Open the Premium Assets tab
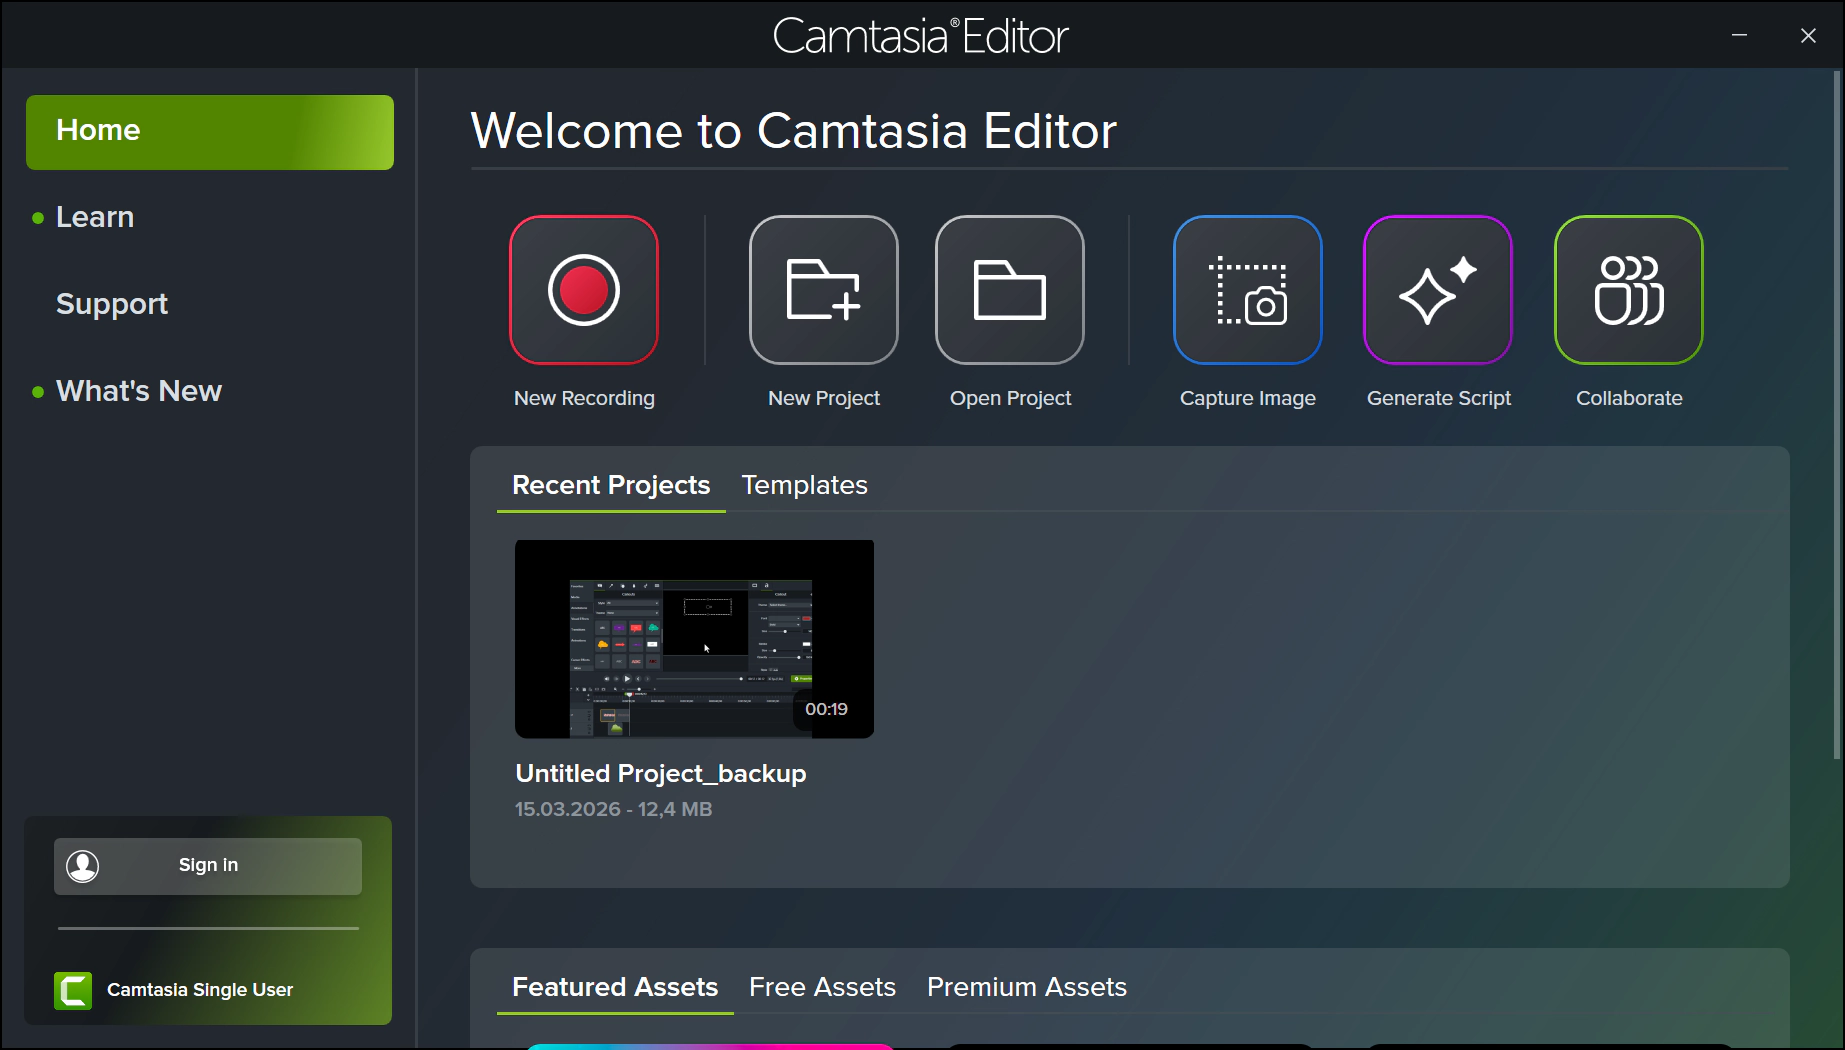The image size is (1845, 1050). [x=1026, y=987]
